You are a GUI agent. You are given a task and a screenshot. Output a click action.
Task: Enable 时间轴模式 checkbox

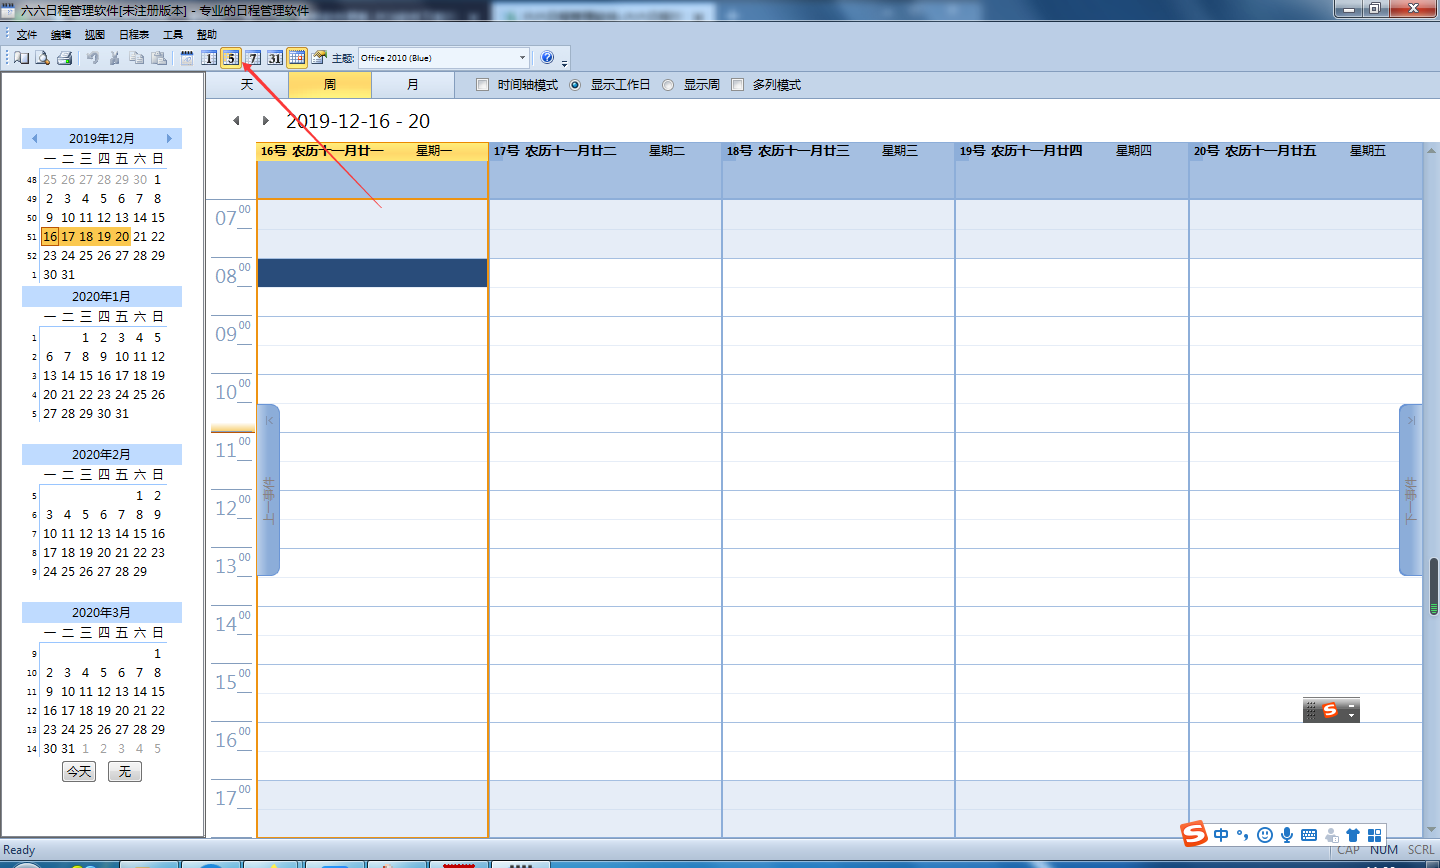(x=483, y=85)
